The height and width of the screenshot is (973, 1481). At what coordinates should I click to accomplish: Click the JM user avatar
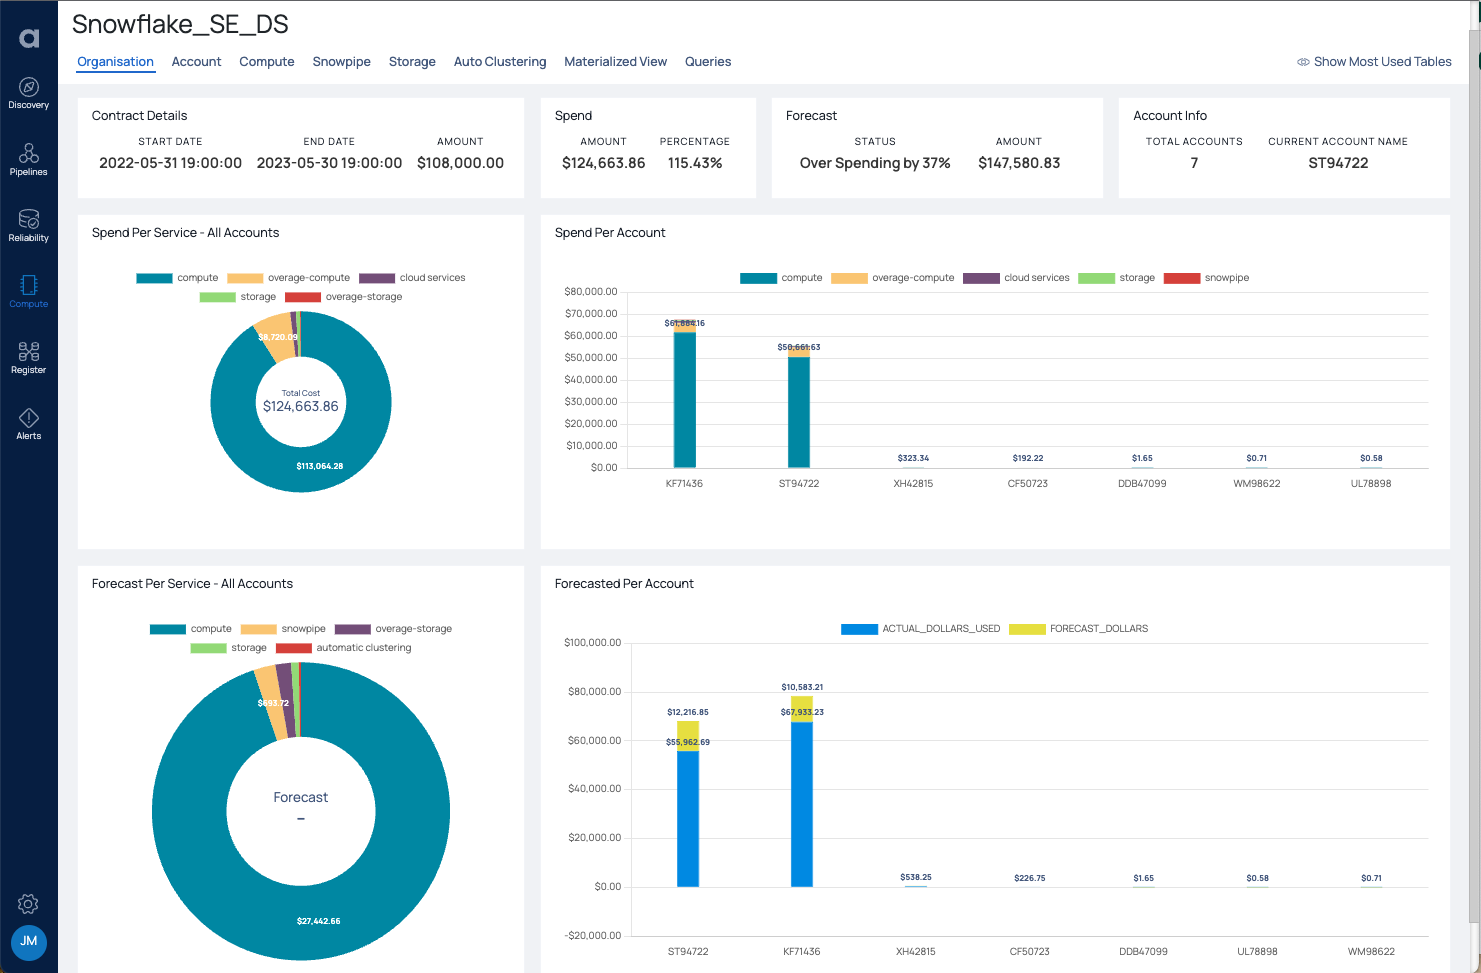(x=29, y=942)
